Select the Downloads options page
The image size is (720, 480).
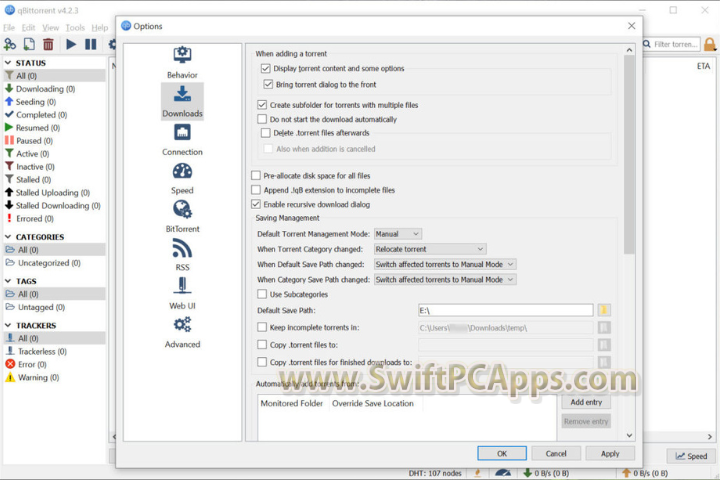pos(182,101)
